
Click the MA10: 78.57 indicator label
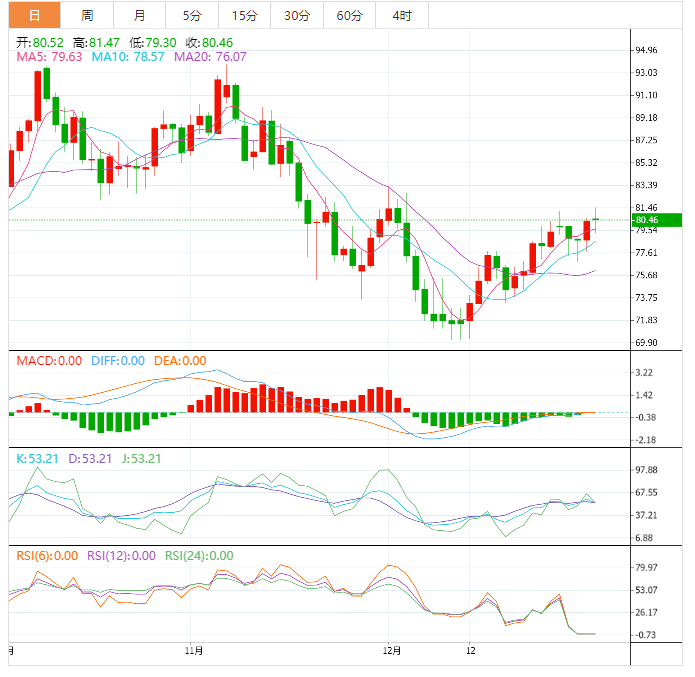point(129,57)
